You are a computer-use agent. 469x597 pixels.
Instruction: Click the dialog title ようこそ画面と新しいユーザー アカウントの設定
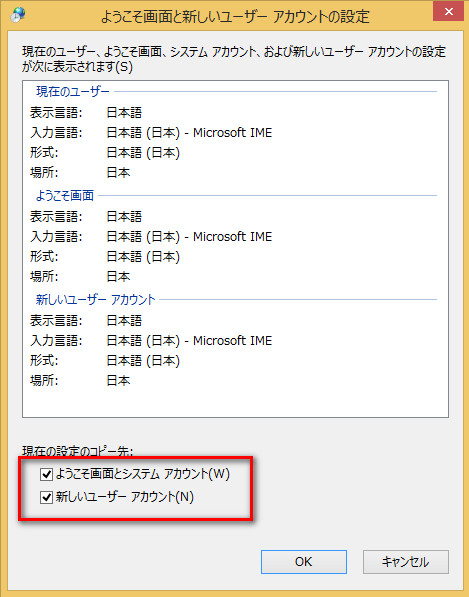click(x=235, y=16)
